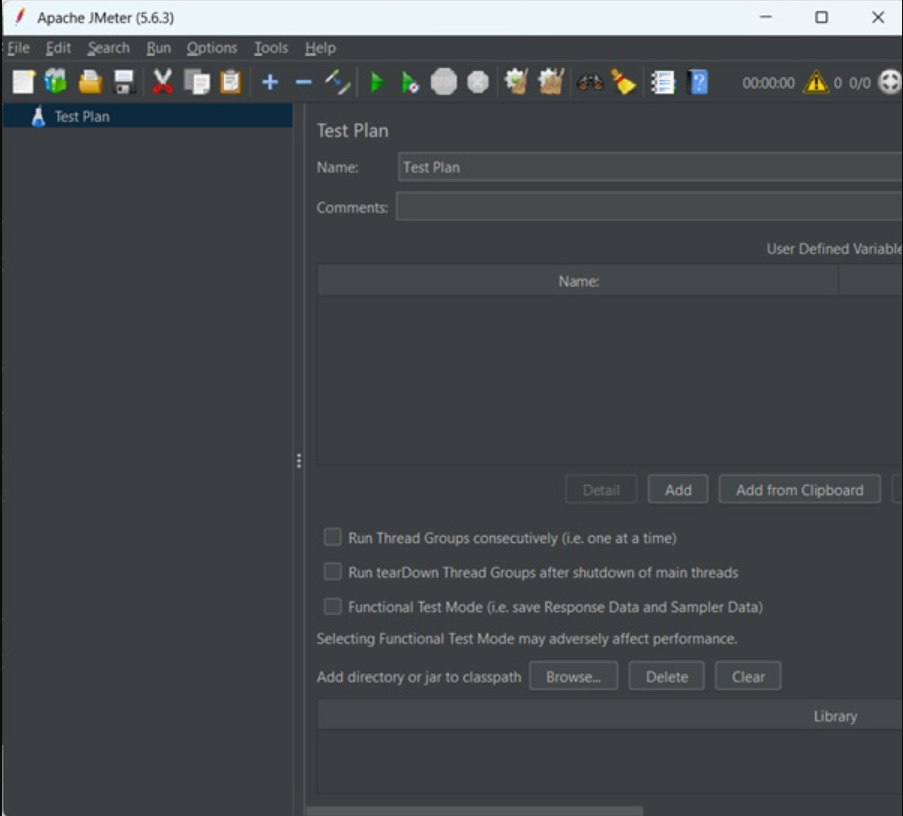Click the remote engines icon near thread count
Image resolution: width=903 pixels, height=816 pixels.
coord(890,82)
